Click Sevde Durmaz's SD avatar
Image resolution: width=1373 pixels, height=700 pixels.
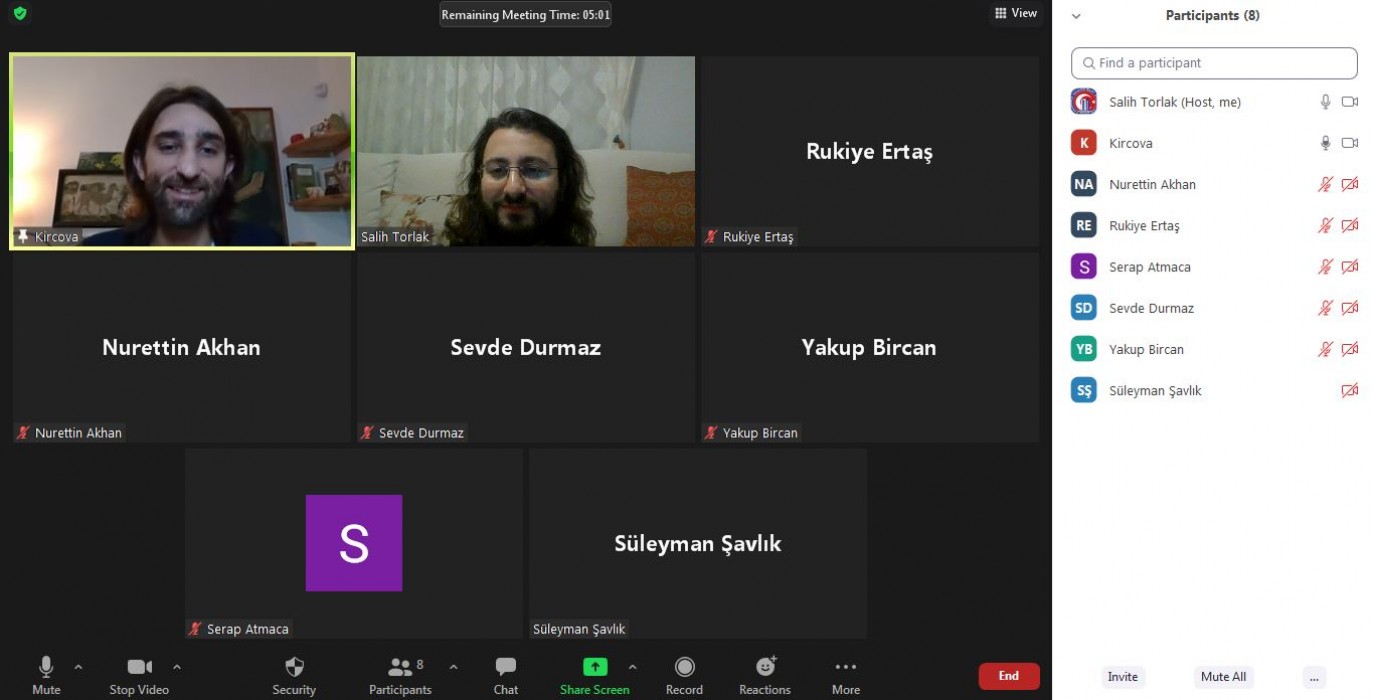[x=1084, y=308]
